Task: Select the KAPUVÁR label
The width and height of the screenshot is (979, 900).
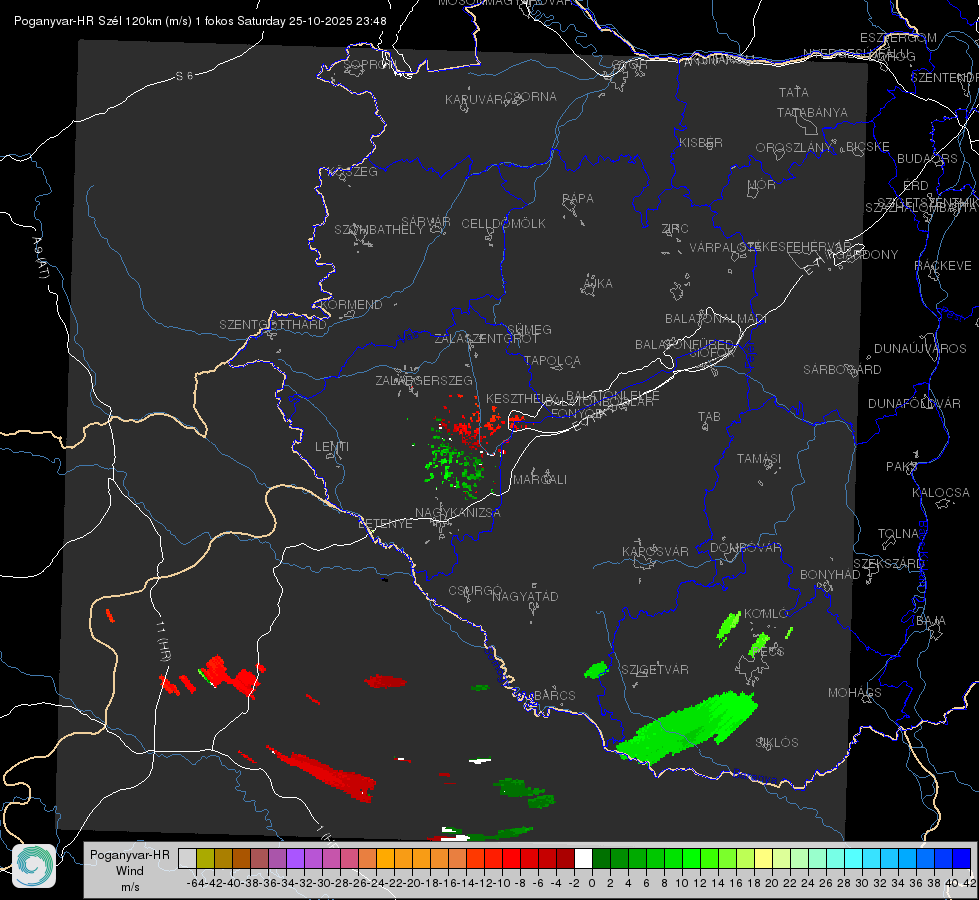Action: point(475,100)
